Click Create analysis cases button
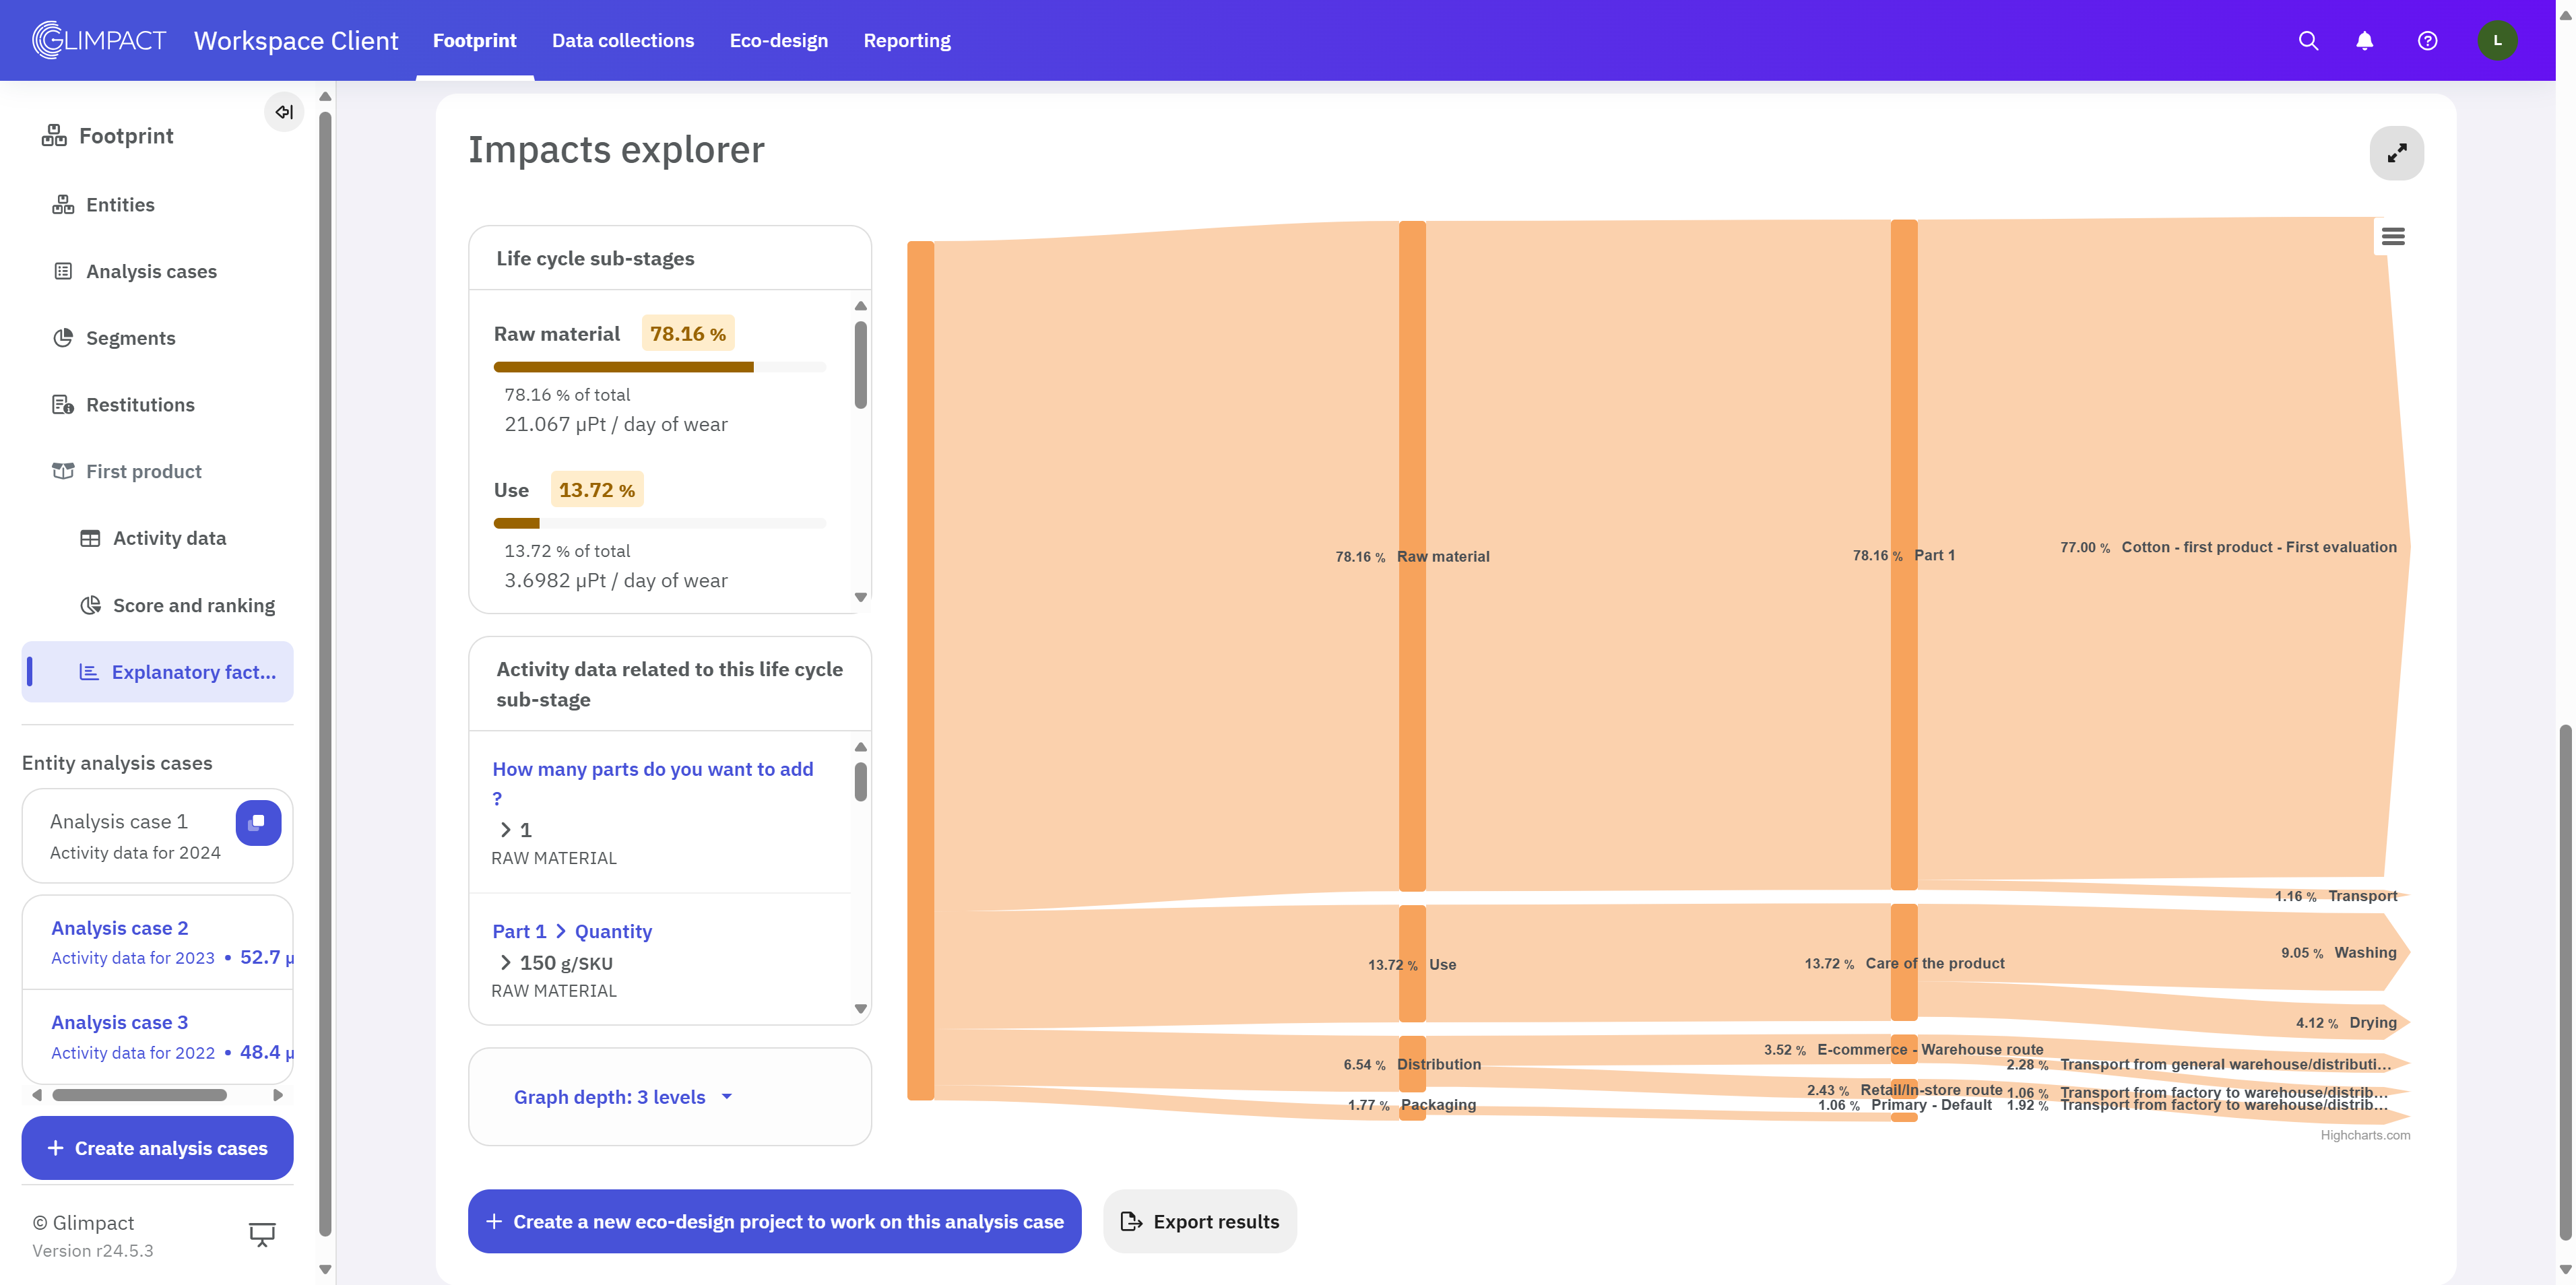 click(157, 1148)
